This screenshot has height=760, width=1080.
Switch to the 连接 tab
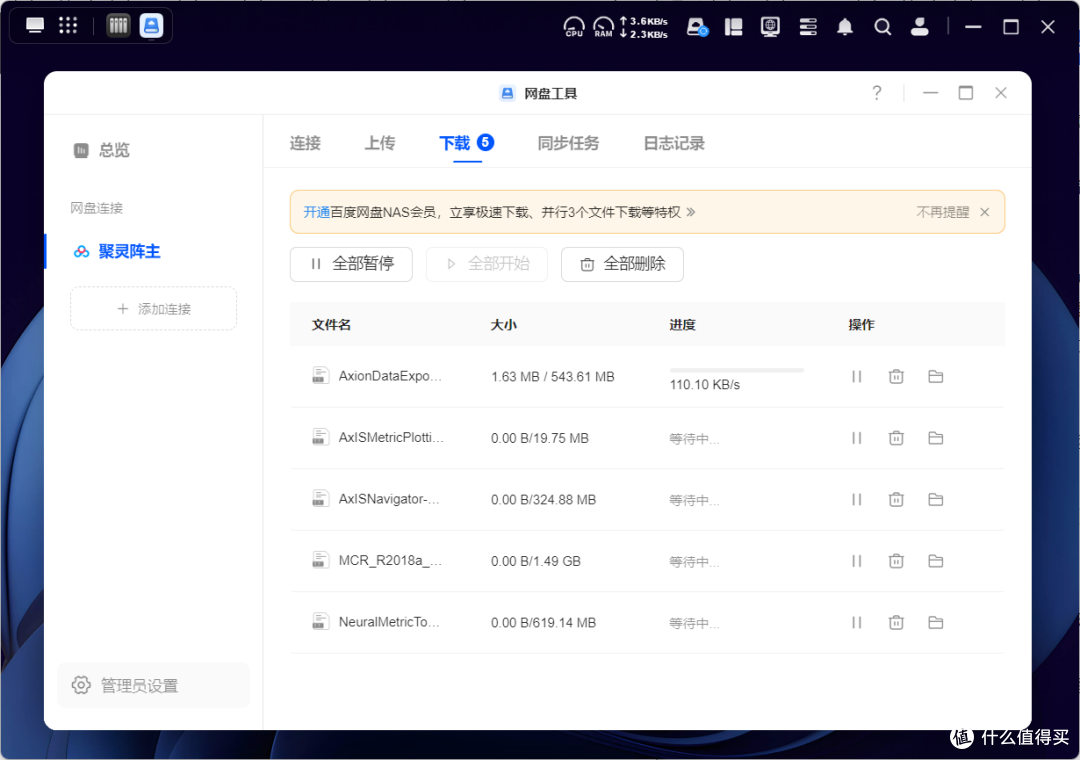[305, 143]
